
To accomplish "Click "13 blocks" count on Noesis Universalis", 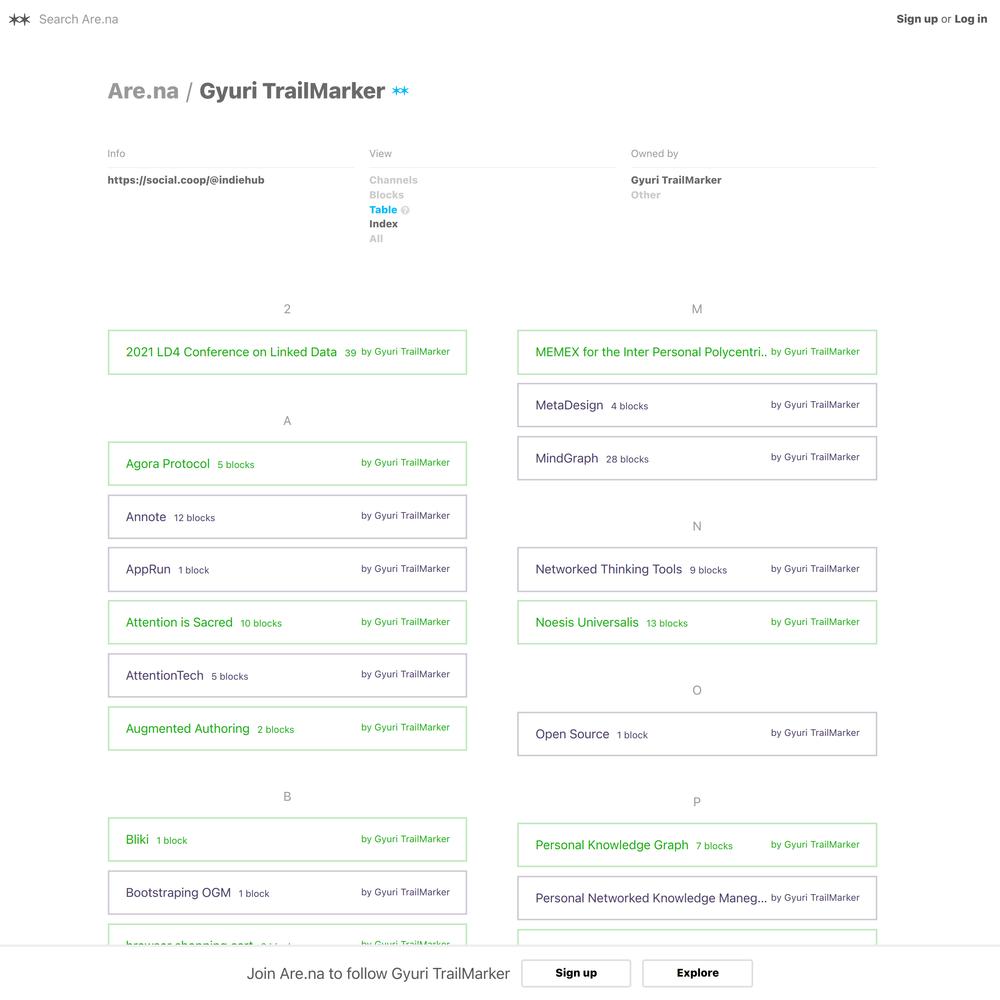I will (x=667, y=624).
